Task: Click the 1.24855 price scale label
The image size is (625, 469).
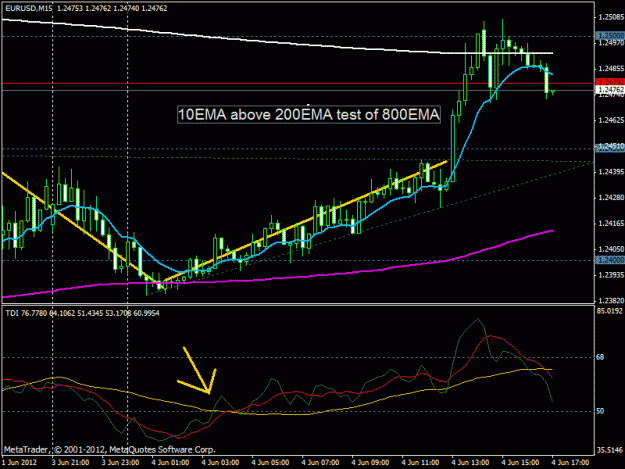Action: 611,69
